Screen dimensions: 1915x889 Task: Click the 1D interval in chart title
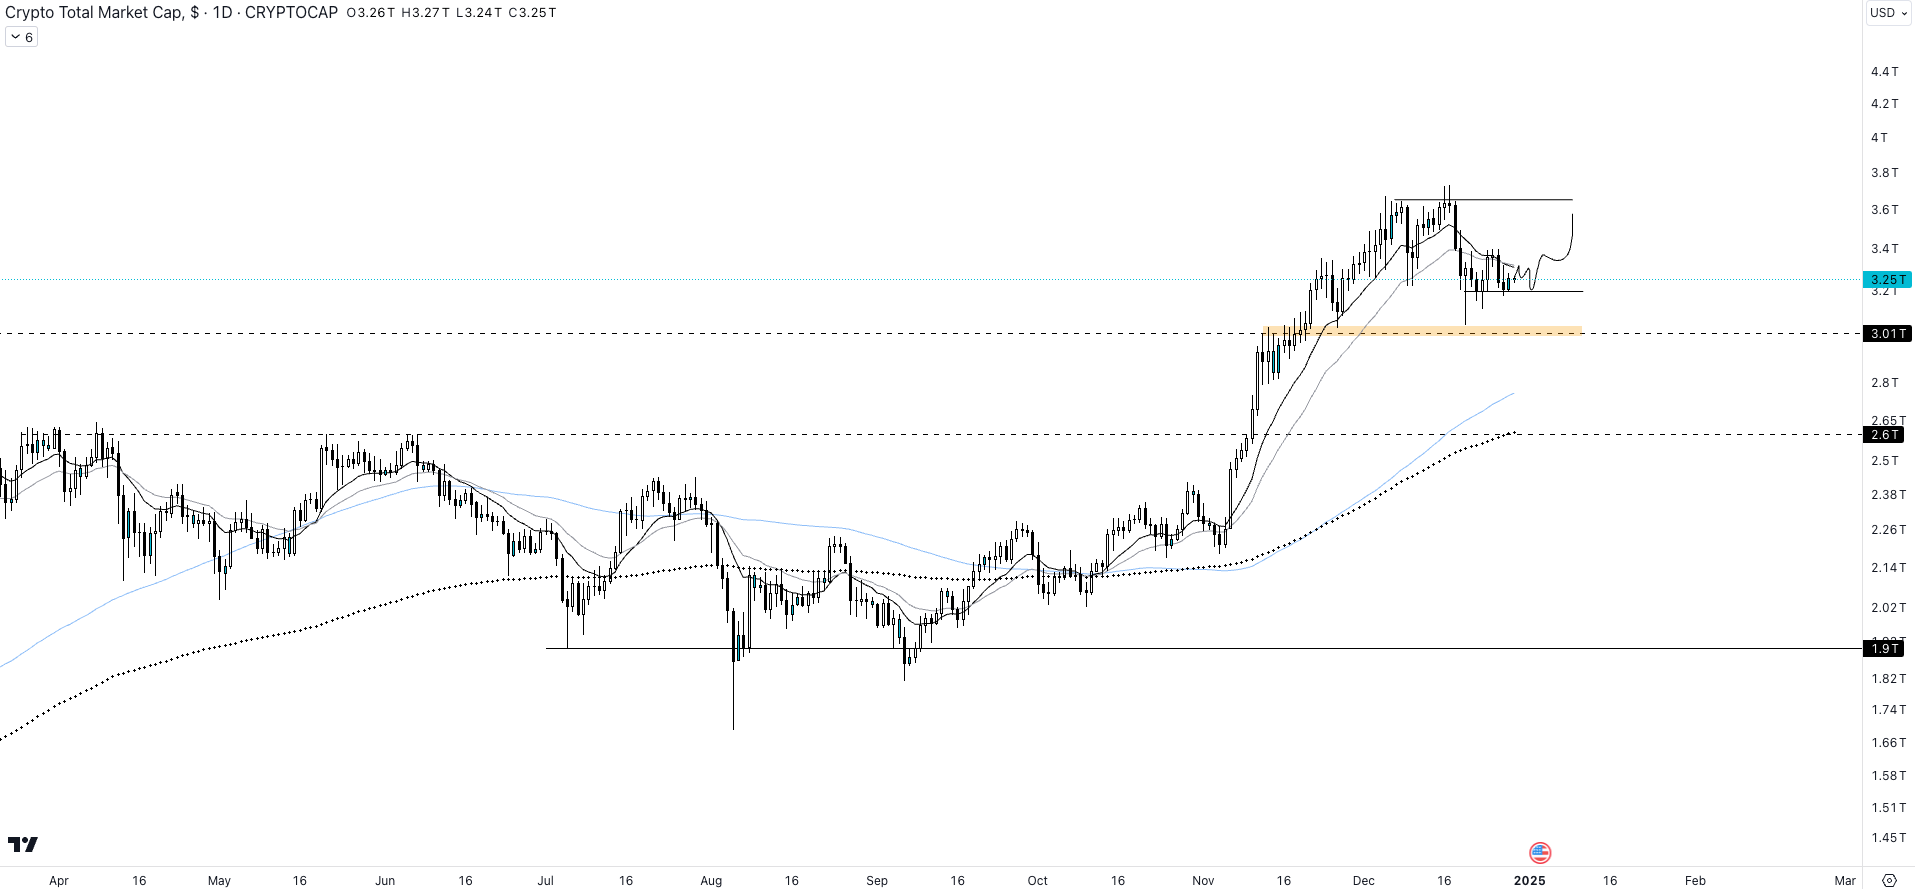pos(222,13)
